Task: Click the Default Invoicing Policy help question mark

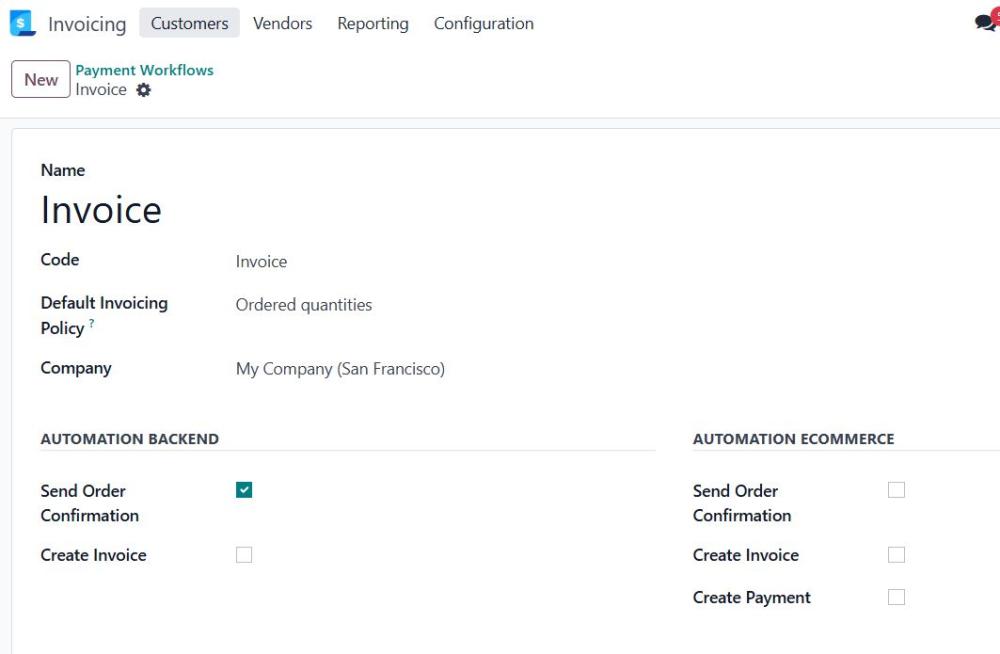Action: (x=92, y=323)
